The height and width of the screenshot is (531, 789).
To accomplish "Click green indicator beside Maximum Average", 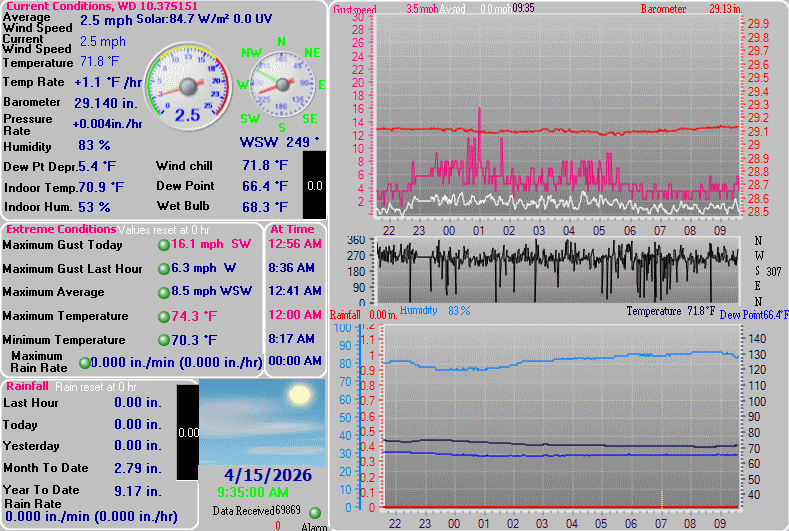I will point(163,293).
